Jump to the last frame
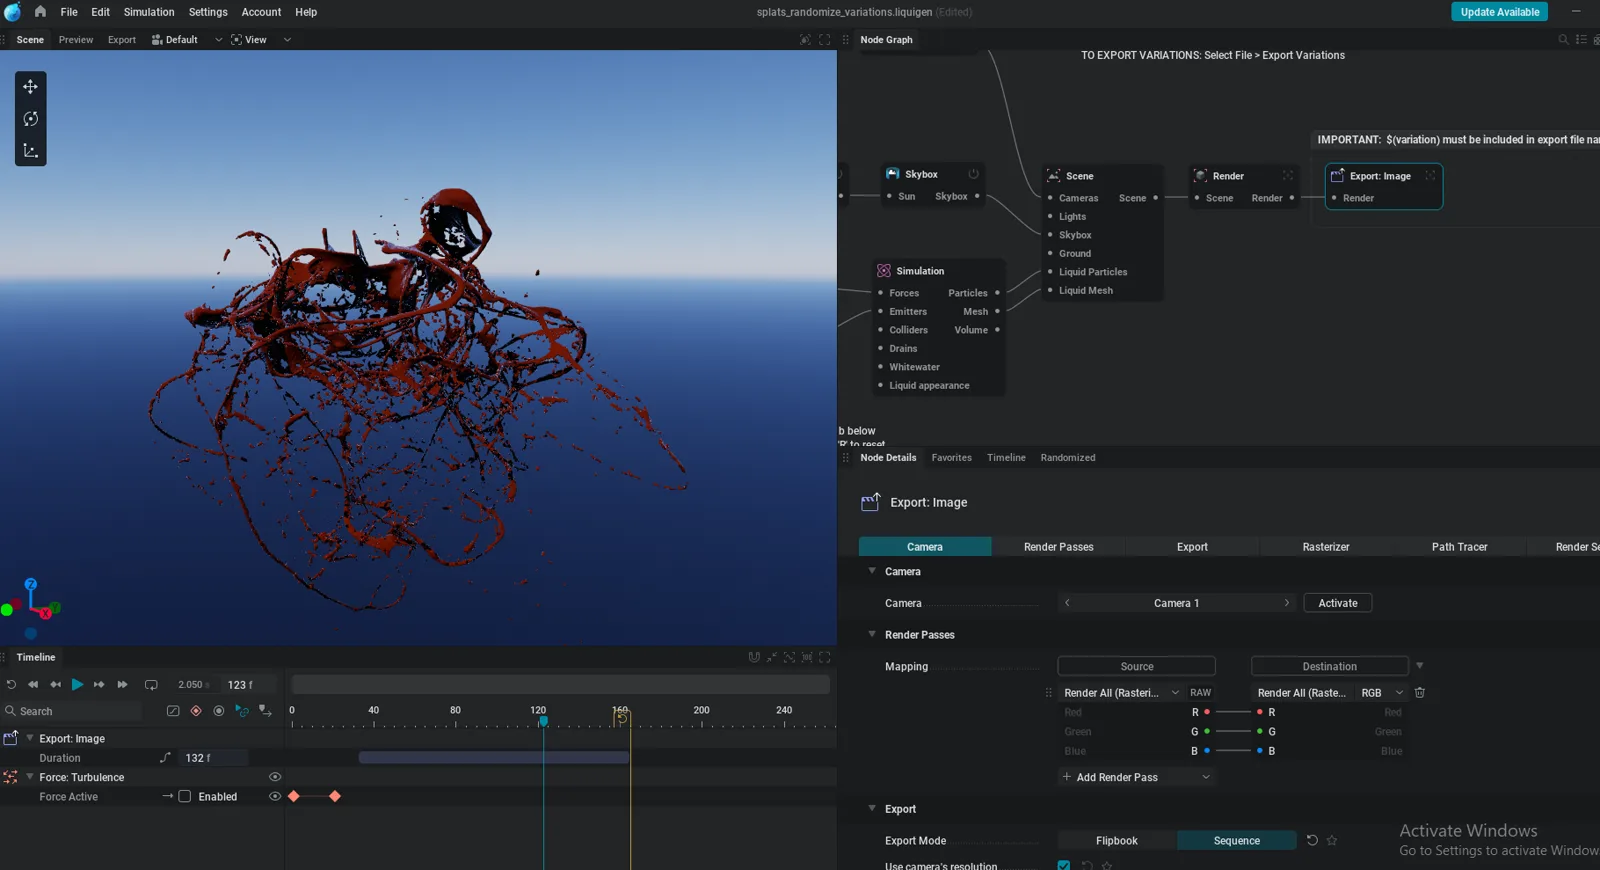The width and height of the screenshot is (1600, 870). click(x=122, y=685)
